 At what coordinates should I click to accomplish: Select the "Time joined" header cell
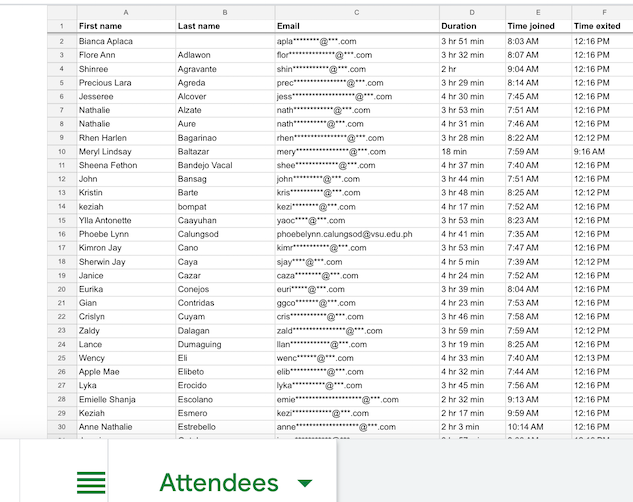[536, 25]
